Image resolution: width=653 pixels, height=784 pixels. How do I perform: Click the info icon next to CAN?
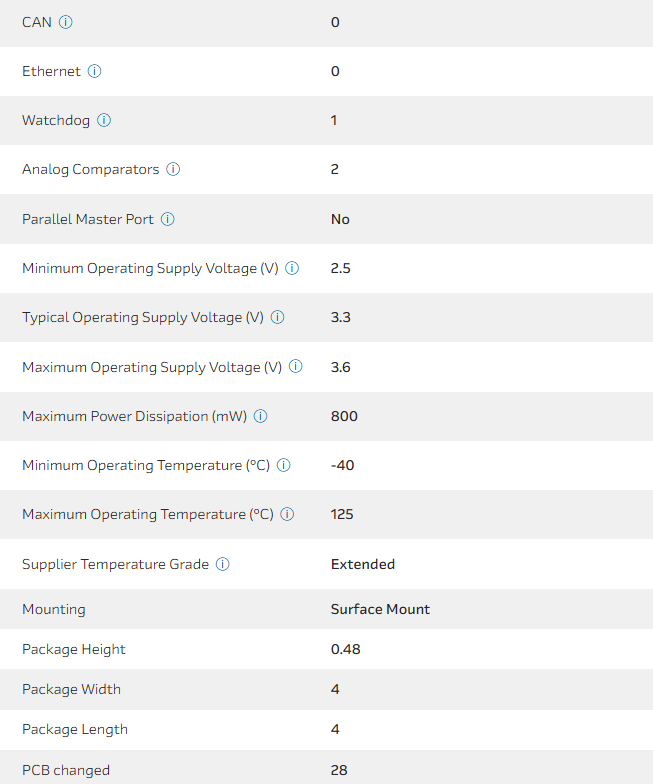66,22
